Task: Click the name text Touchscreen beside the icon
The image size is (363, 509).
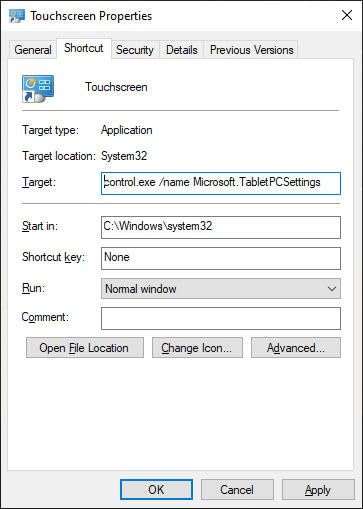Action: (116, 87)
